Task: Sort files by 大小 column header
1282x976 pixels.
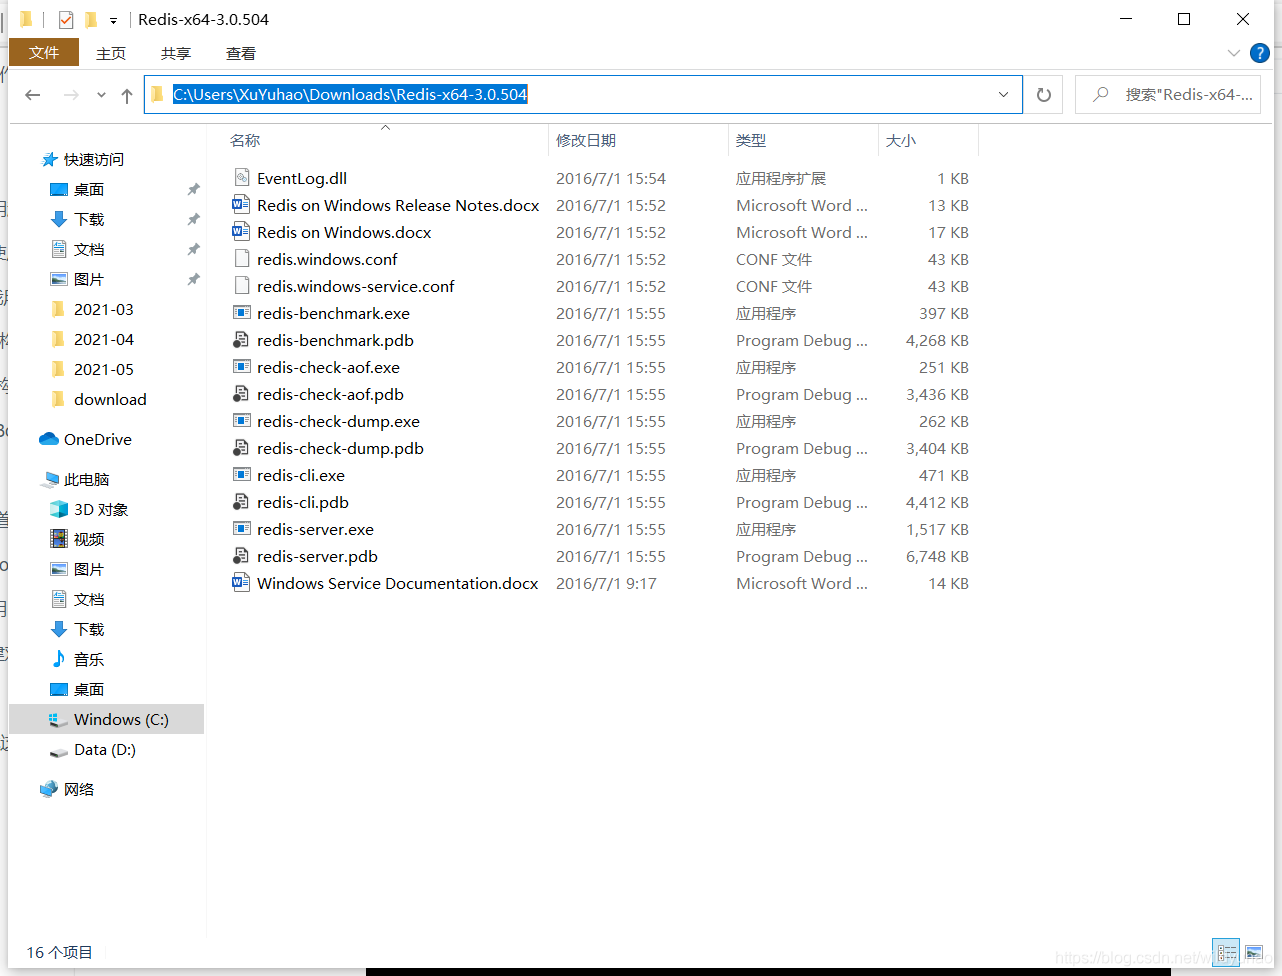Action: 900,141
